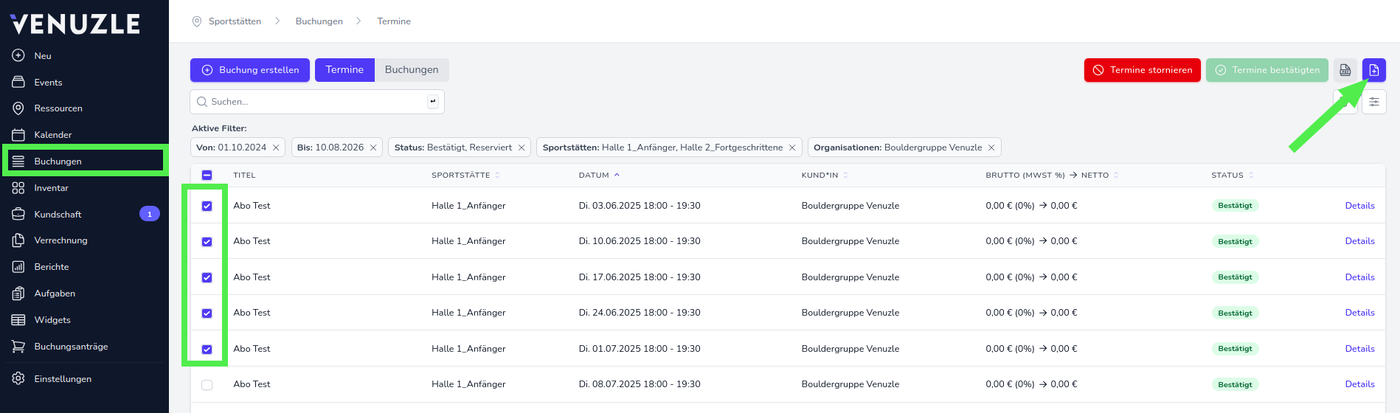Sort by the Status column
The width and height of the screenshot is (1400, 413).
[1232, 175]
